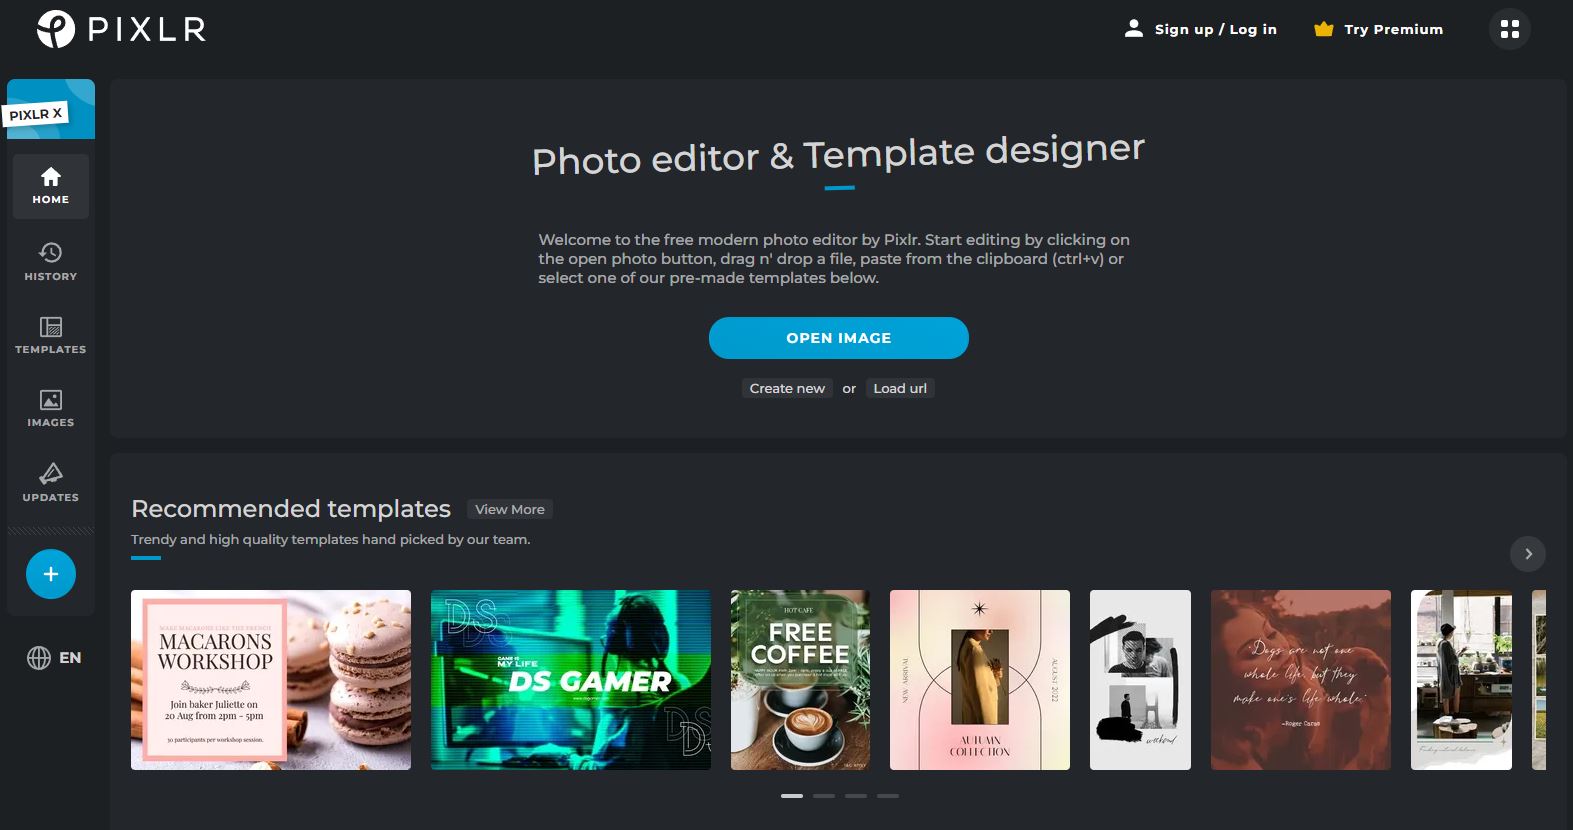Show next templates with right chevron
The image size is (1573, 830).
coord(1527,554)
